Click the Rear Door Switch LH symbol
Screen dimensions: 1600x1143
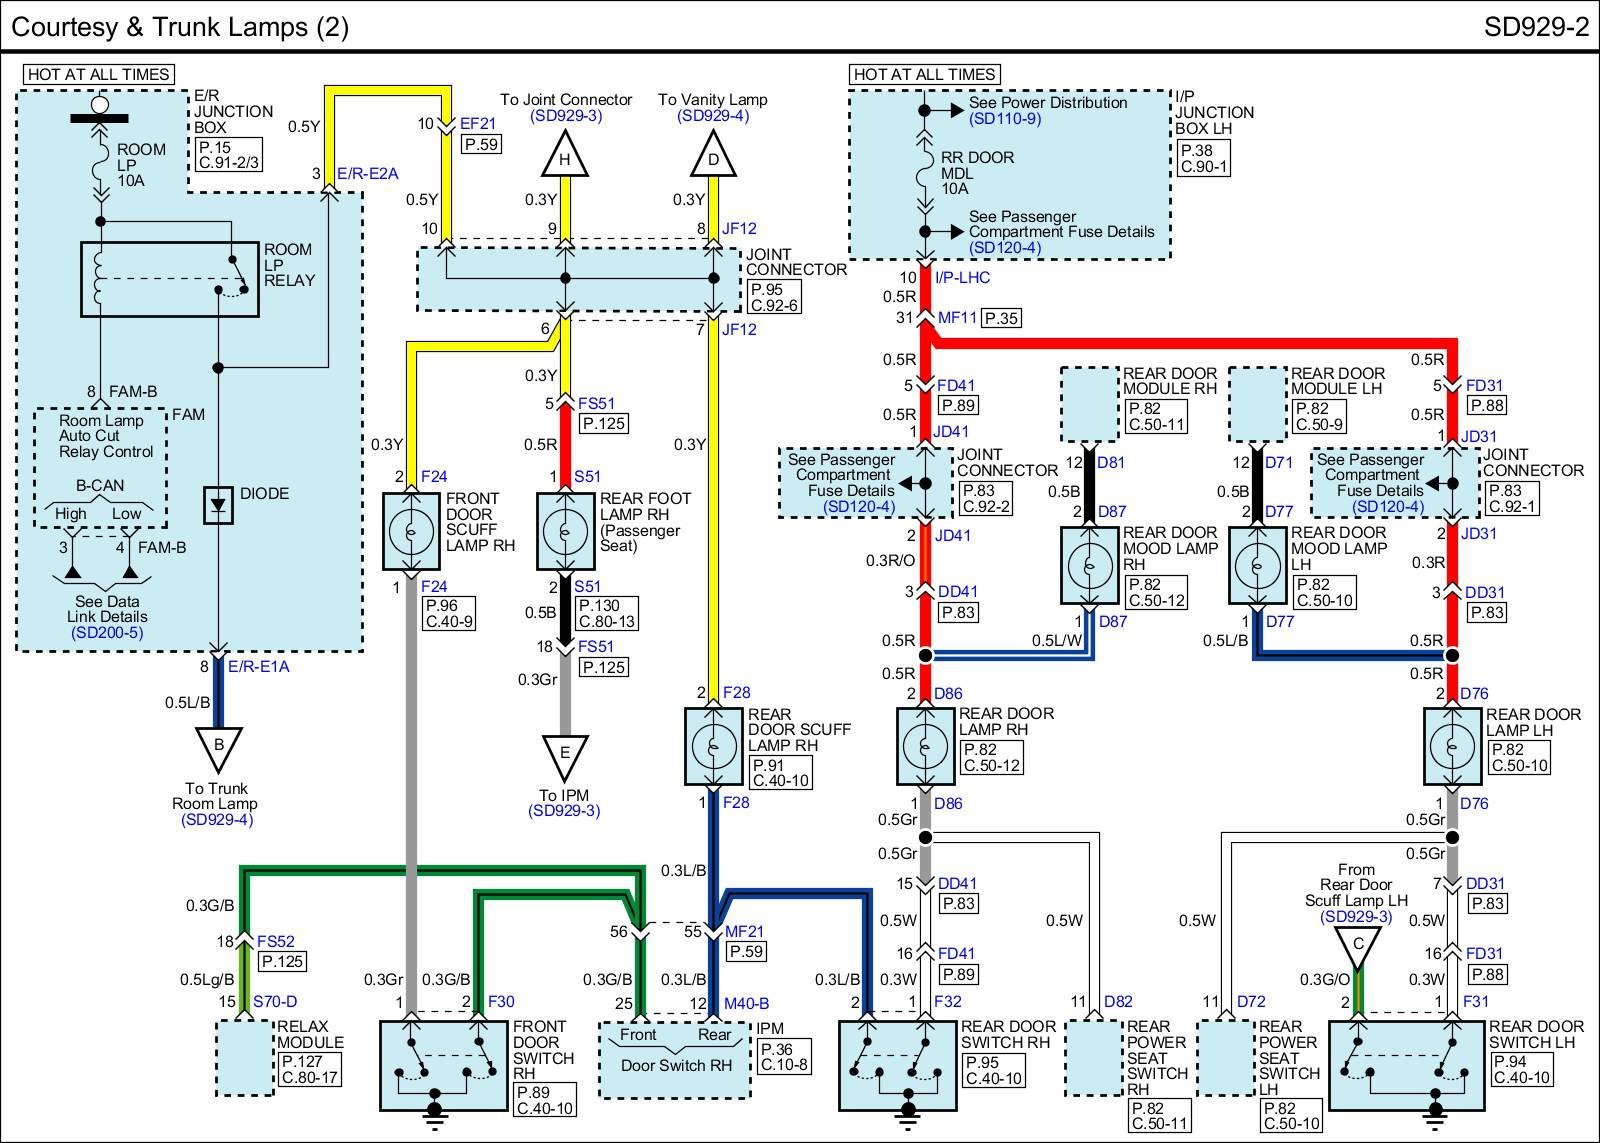pos(1407,1065)
